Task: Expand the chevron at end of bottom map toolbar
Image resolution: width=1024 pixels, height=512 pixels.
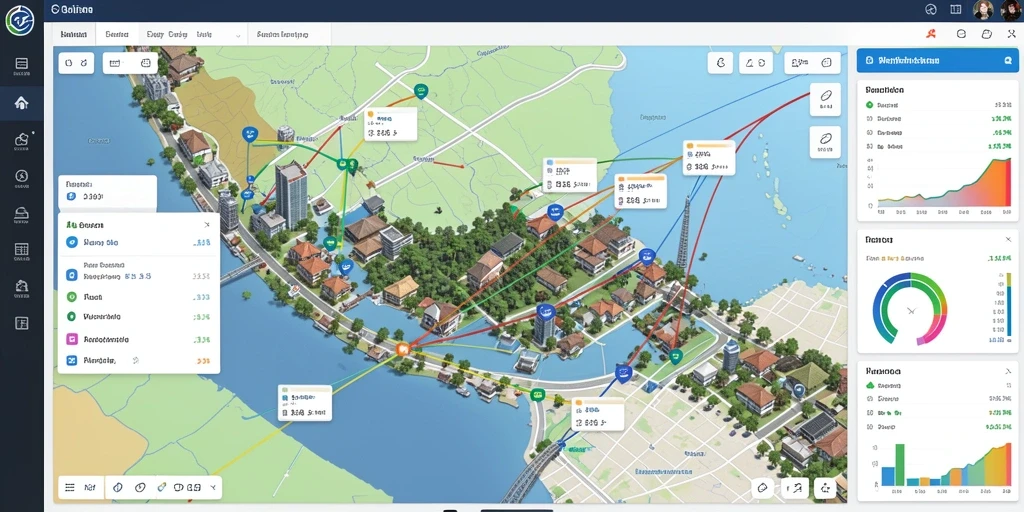Action: click(212, 487)
